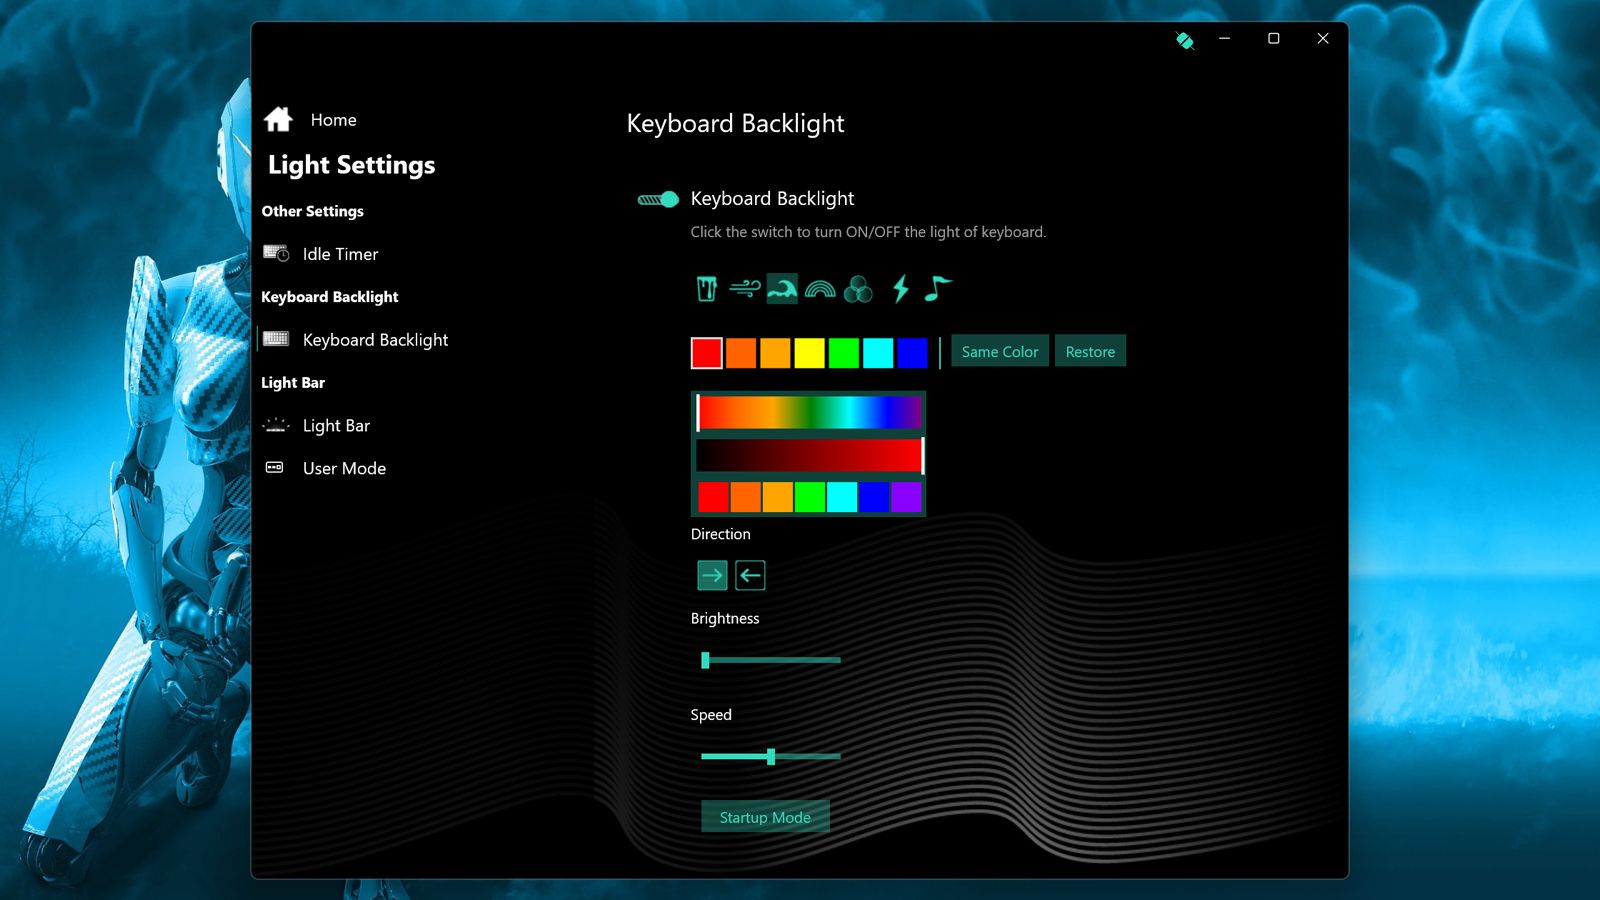Click the "Speed" label
Viewport: 1600px width, 900px height.
[711, 715]
